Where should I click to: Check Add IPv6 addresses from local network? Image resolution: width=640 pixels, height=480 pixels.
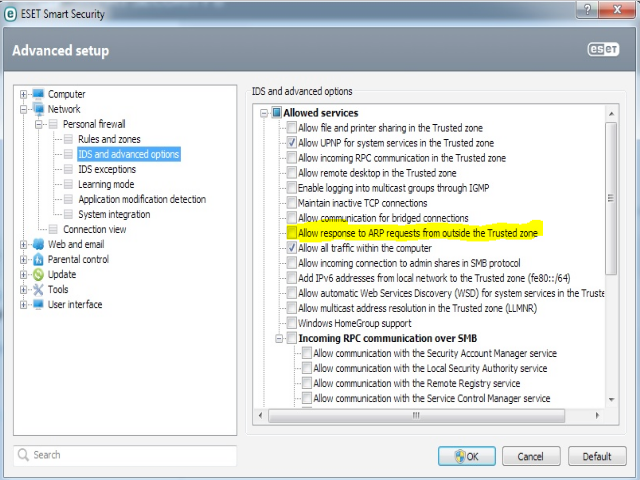291,278
